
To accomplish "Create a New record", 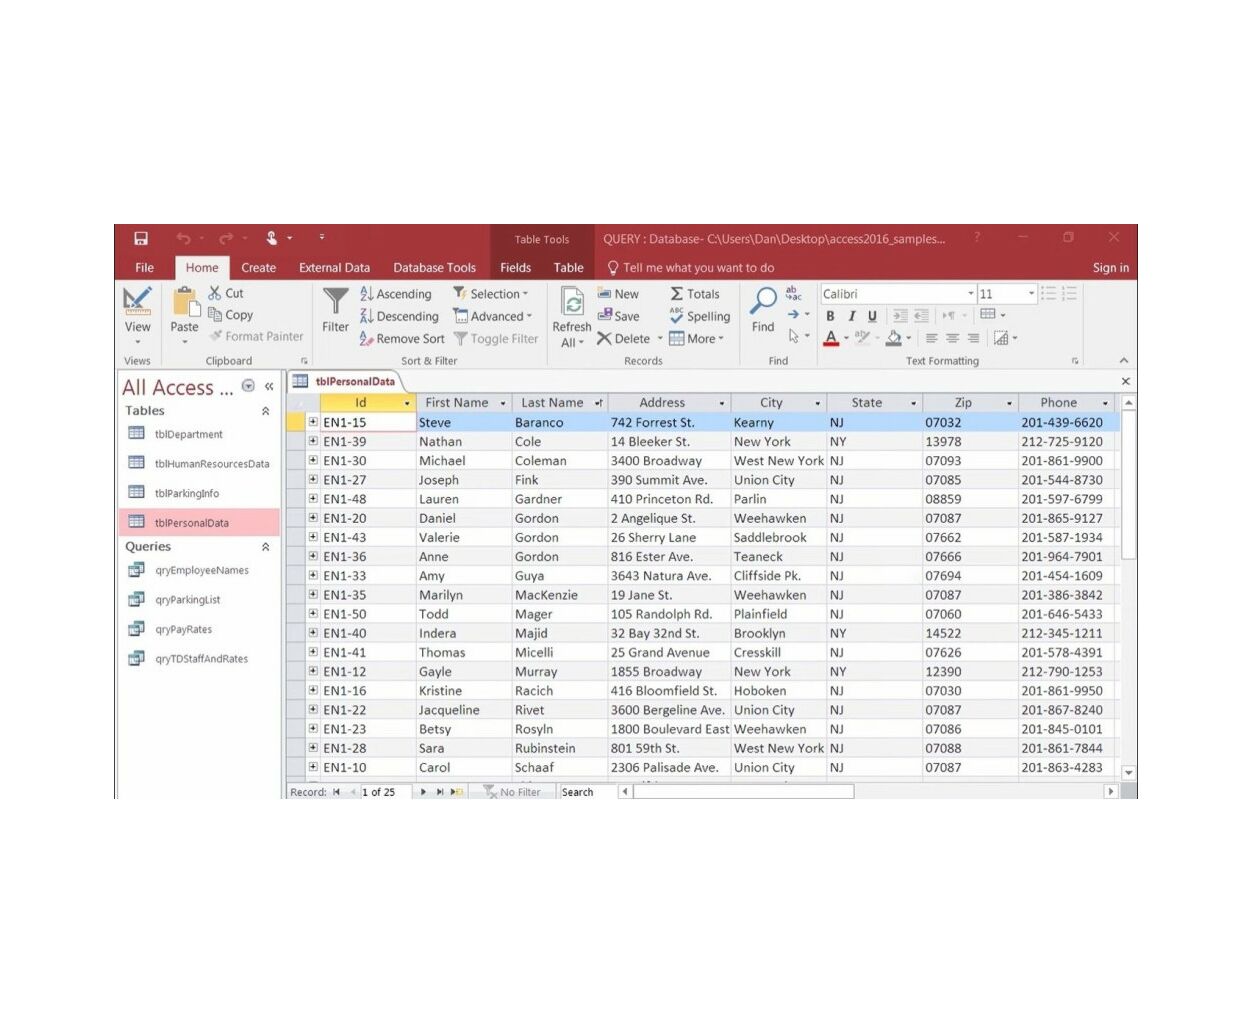I will (x=618, y=294).
